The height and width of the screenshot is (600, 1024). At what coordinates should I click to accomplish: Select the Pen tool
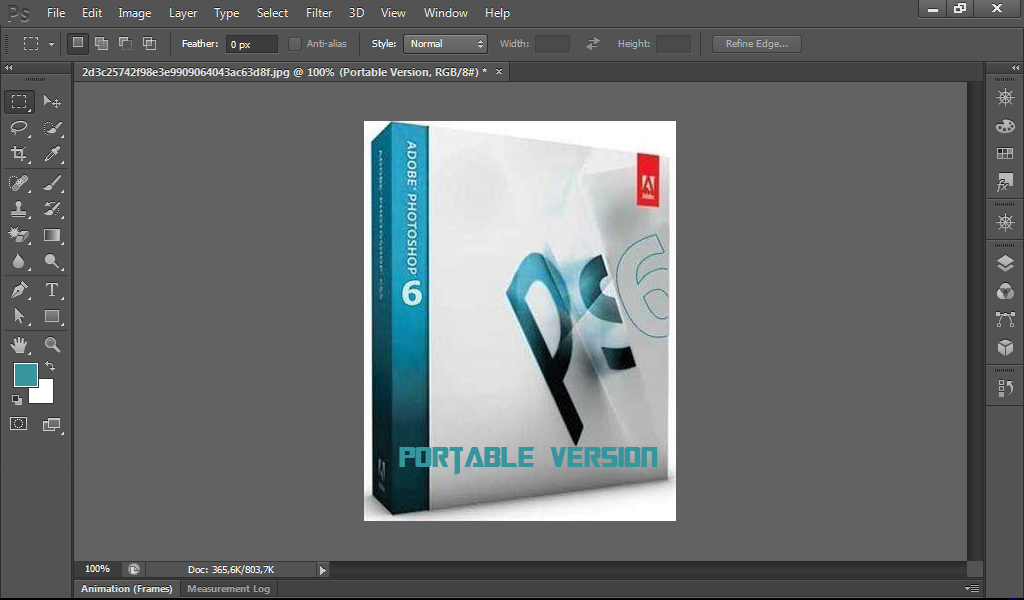point(19,289)
